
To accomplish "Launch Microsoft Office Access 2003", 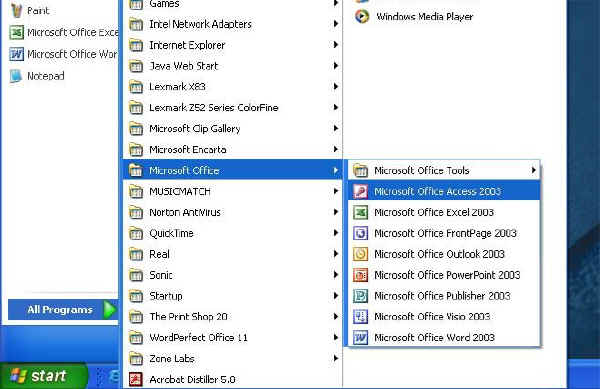I will 444,191.
